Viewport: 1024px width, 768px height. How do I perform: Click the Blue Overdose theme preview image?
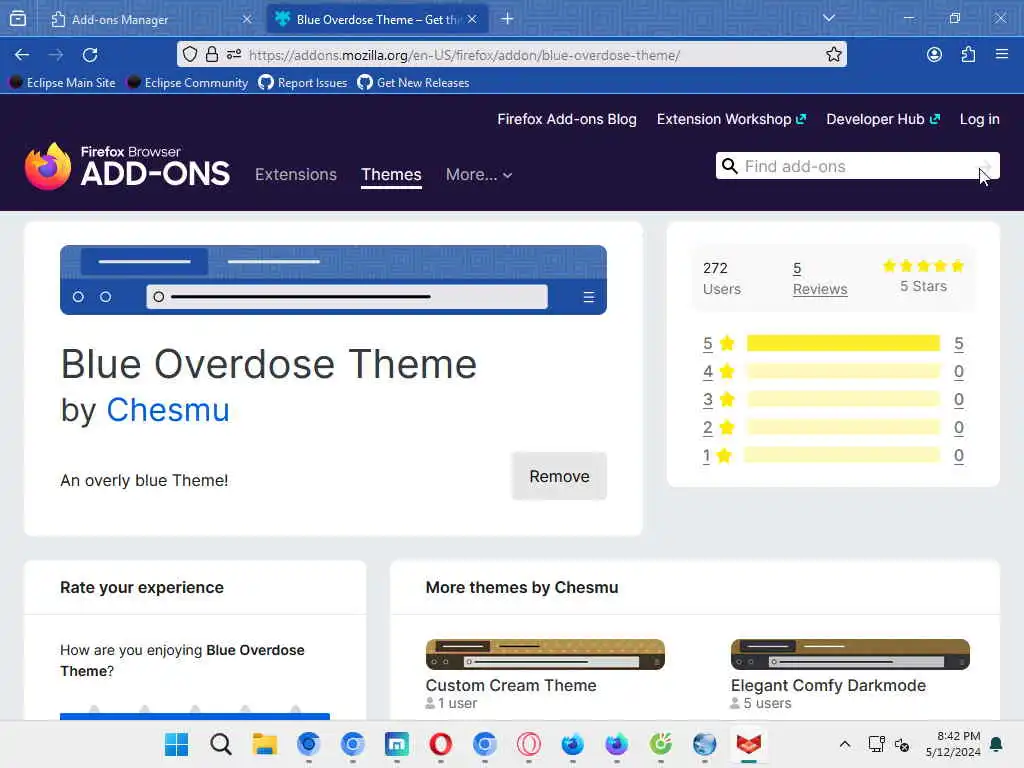tap(333, 280)
